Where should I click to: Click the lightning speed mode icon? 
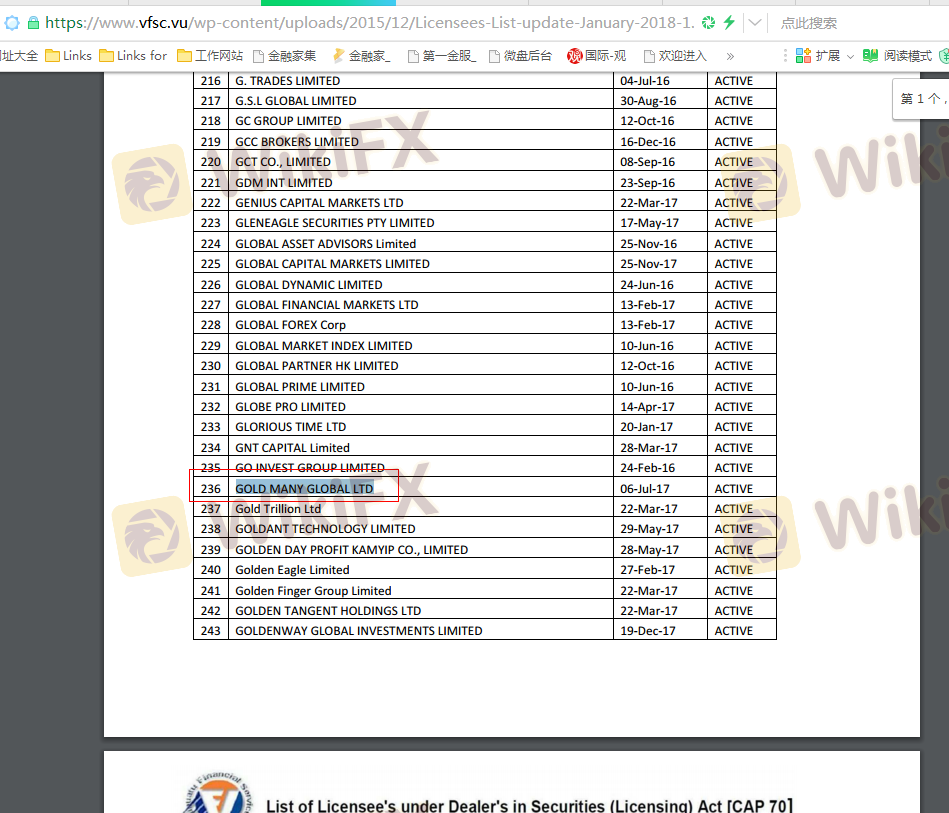click(729, 22)
